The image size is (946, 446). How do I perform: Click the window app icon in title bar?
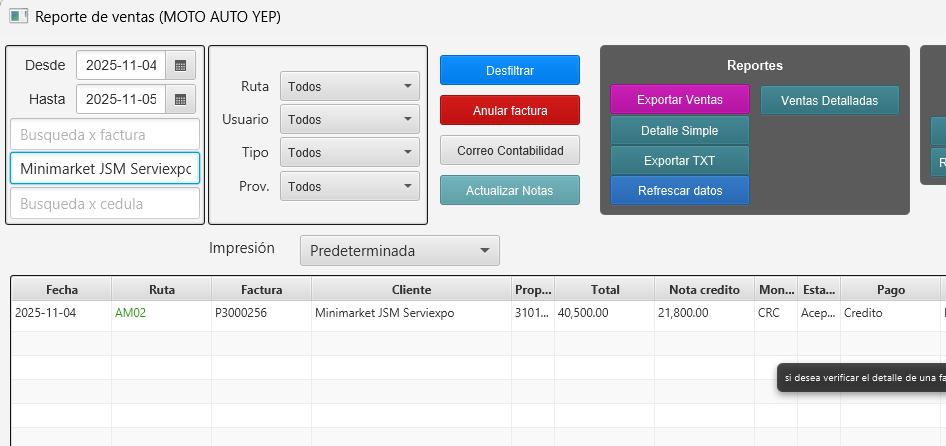18,17
